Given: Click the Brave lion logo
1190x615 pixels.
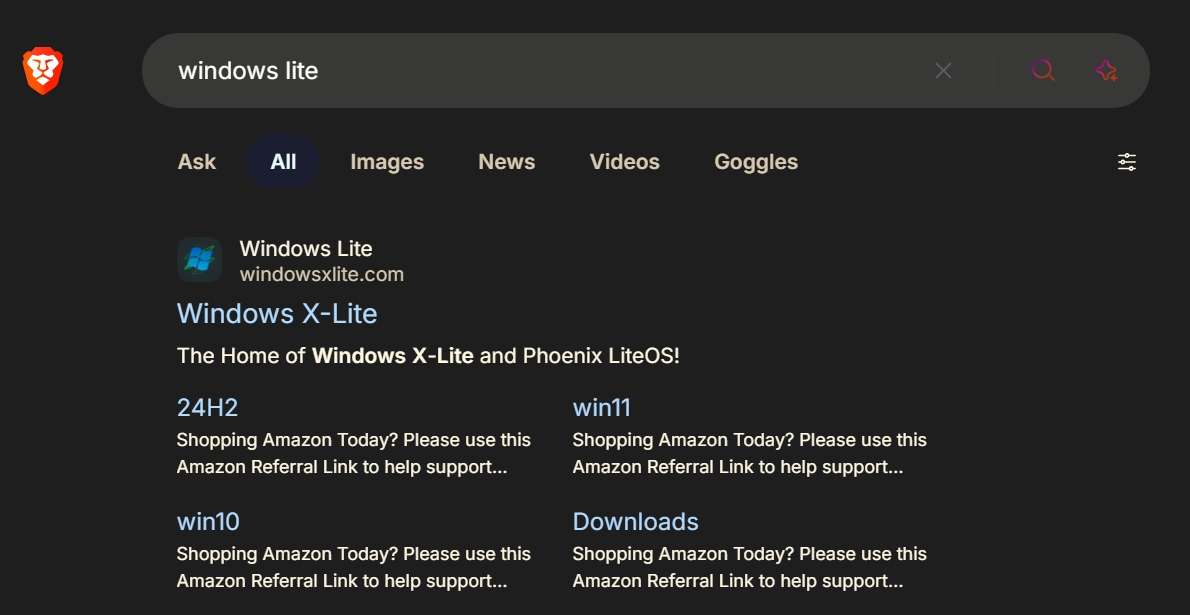Looking at the screenshot, I should coord(43,71).
